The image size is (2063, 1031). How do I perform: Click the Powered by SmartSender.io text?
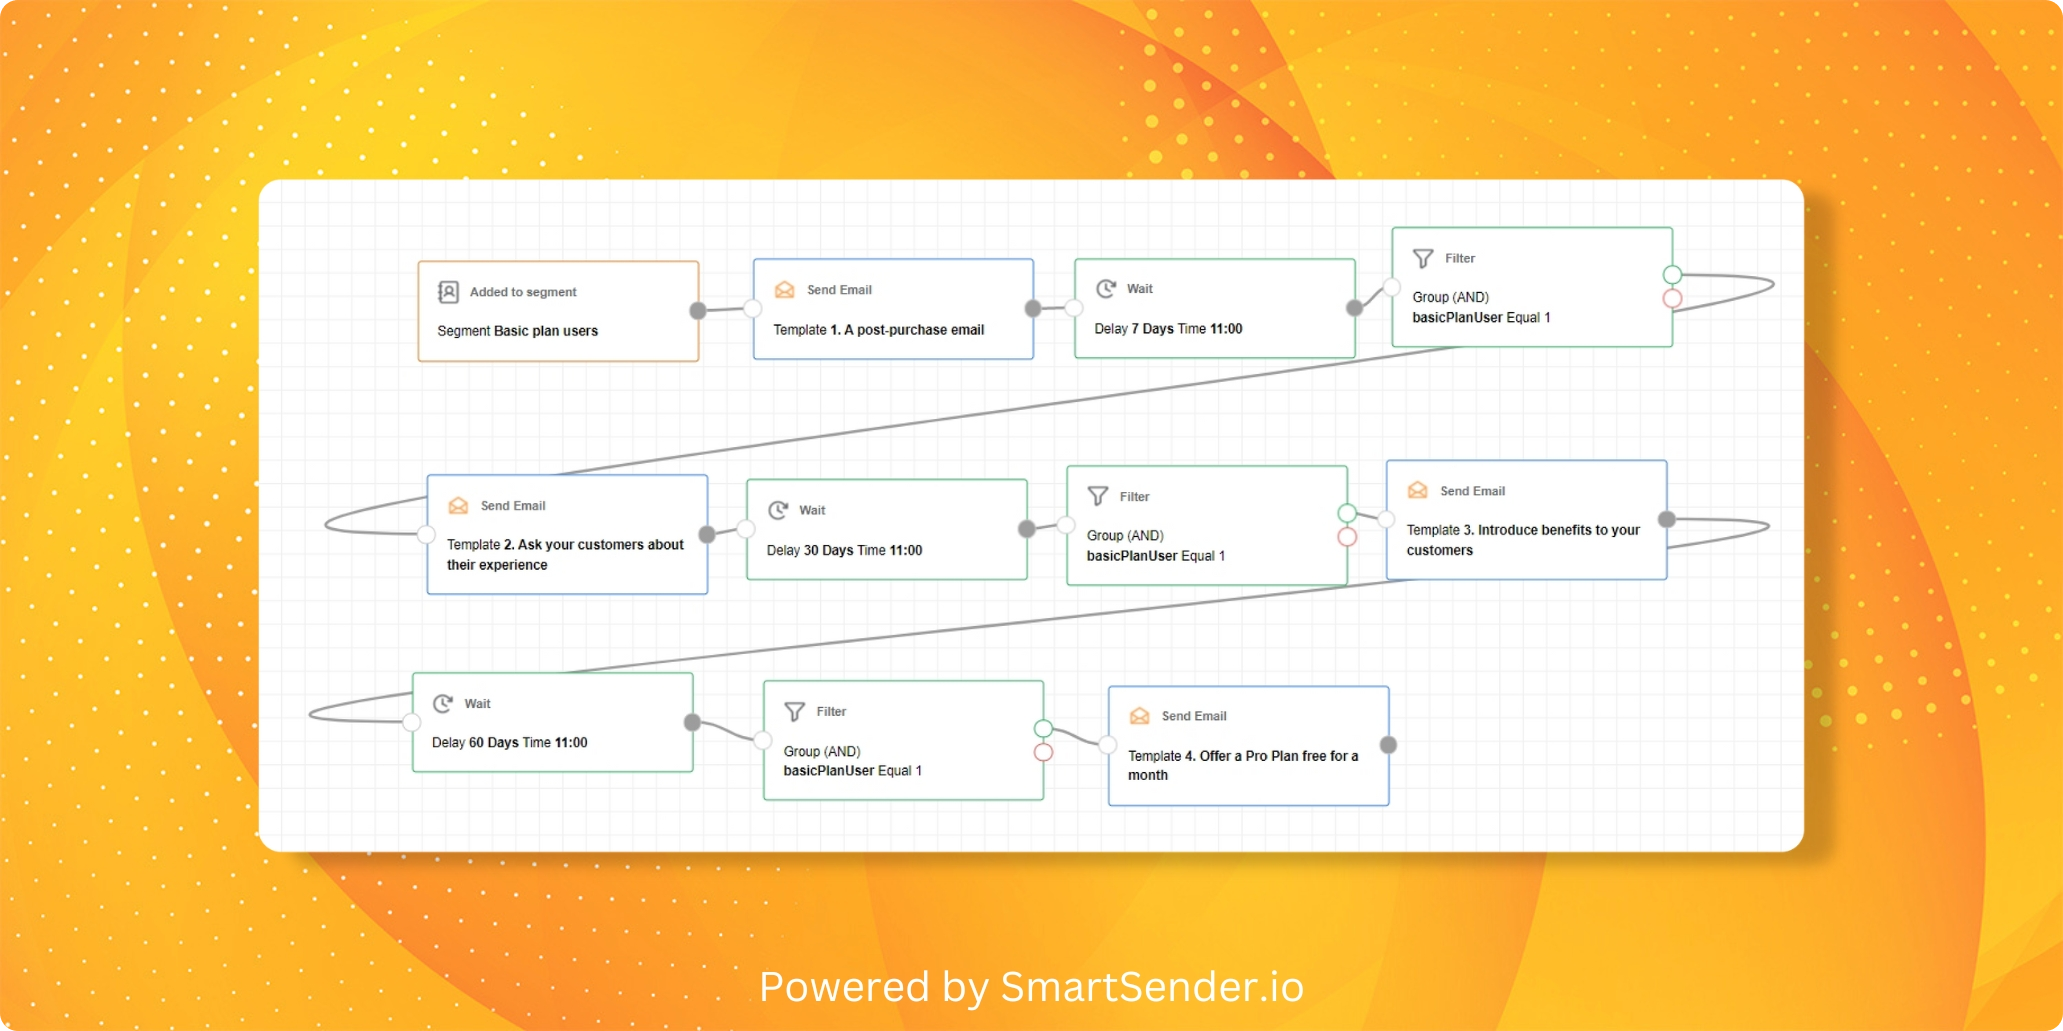point(1031,987)
